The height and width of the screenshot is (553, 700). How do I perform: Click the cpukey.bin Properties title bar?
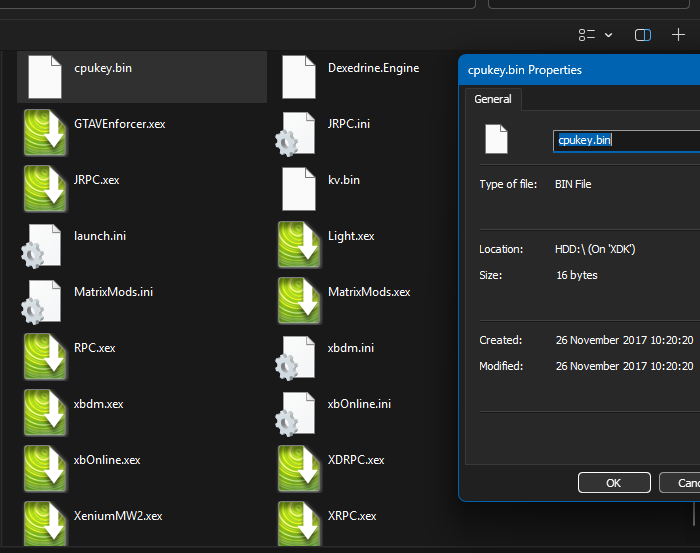click(579, 70)
